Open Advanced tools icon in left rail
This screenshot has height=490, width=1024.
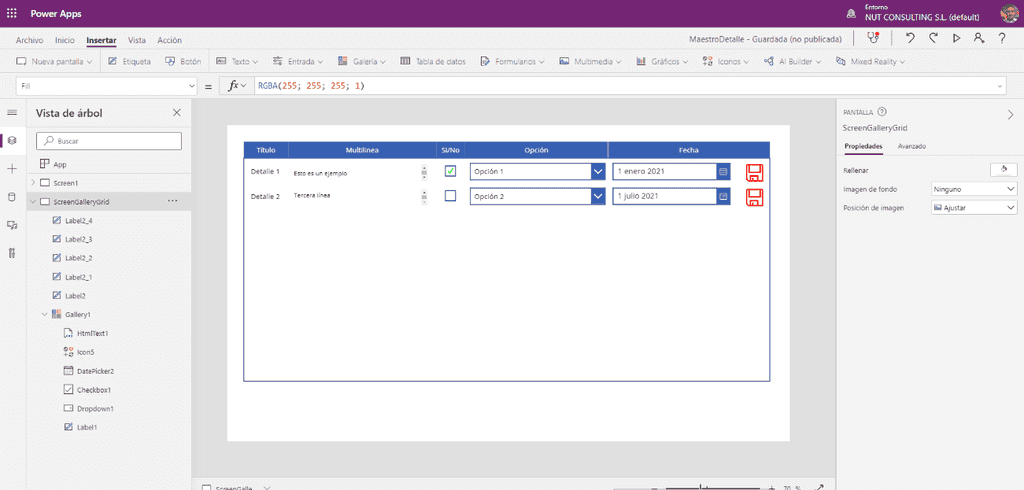[x=12, y=253]
